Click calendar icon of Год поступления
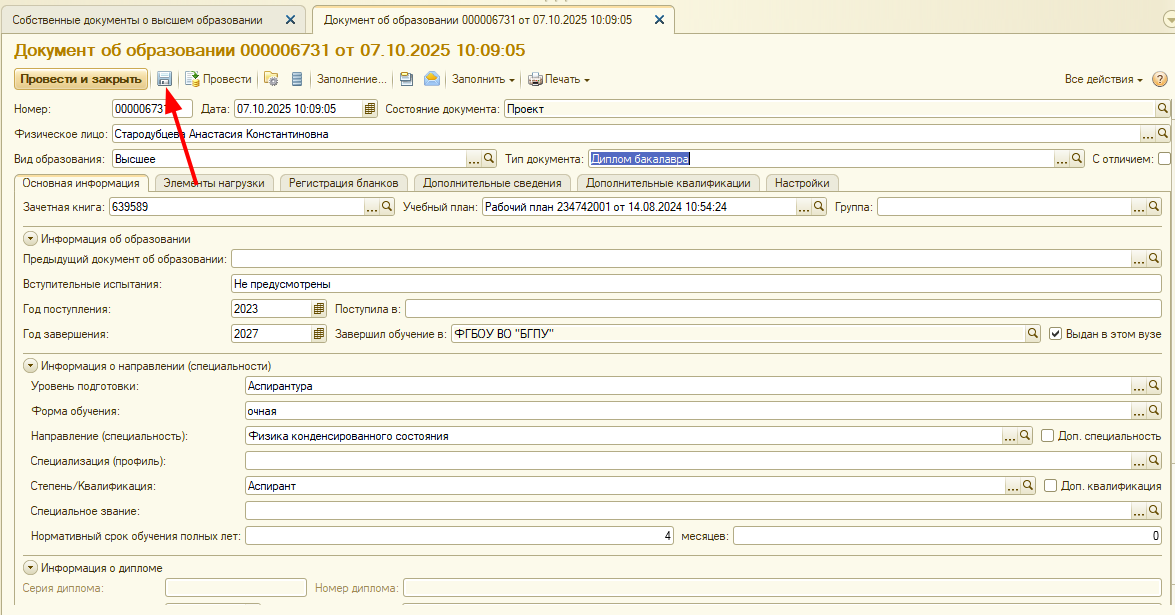 (x=319, y=309)
